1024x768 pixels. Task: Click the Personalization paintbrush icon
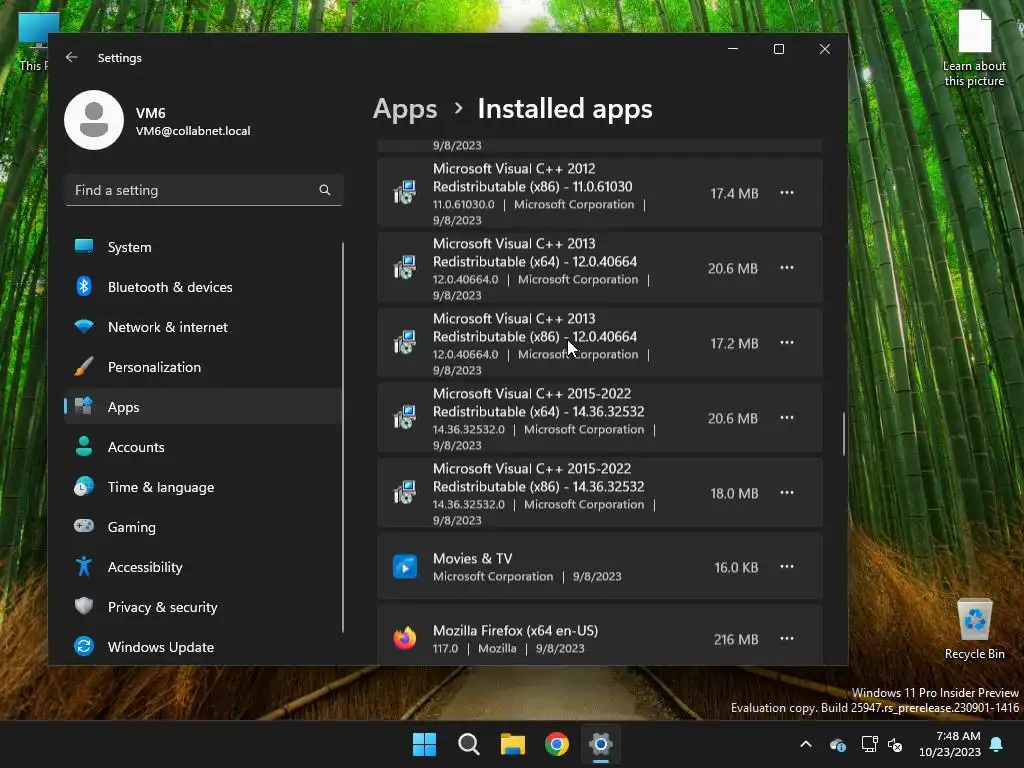tap(84, 366)
